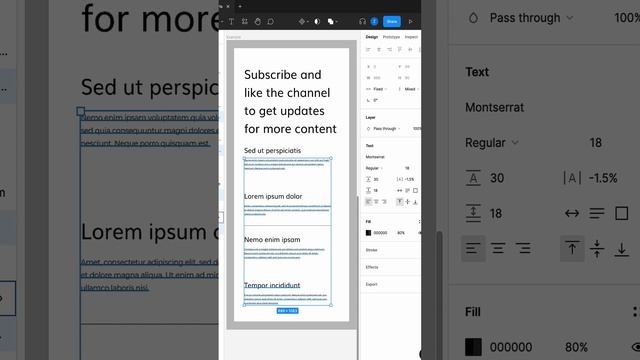Click the diamond Components icon in the toolbar
The image size is (640, 360).
(x=302, y=22)
